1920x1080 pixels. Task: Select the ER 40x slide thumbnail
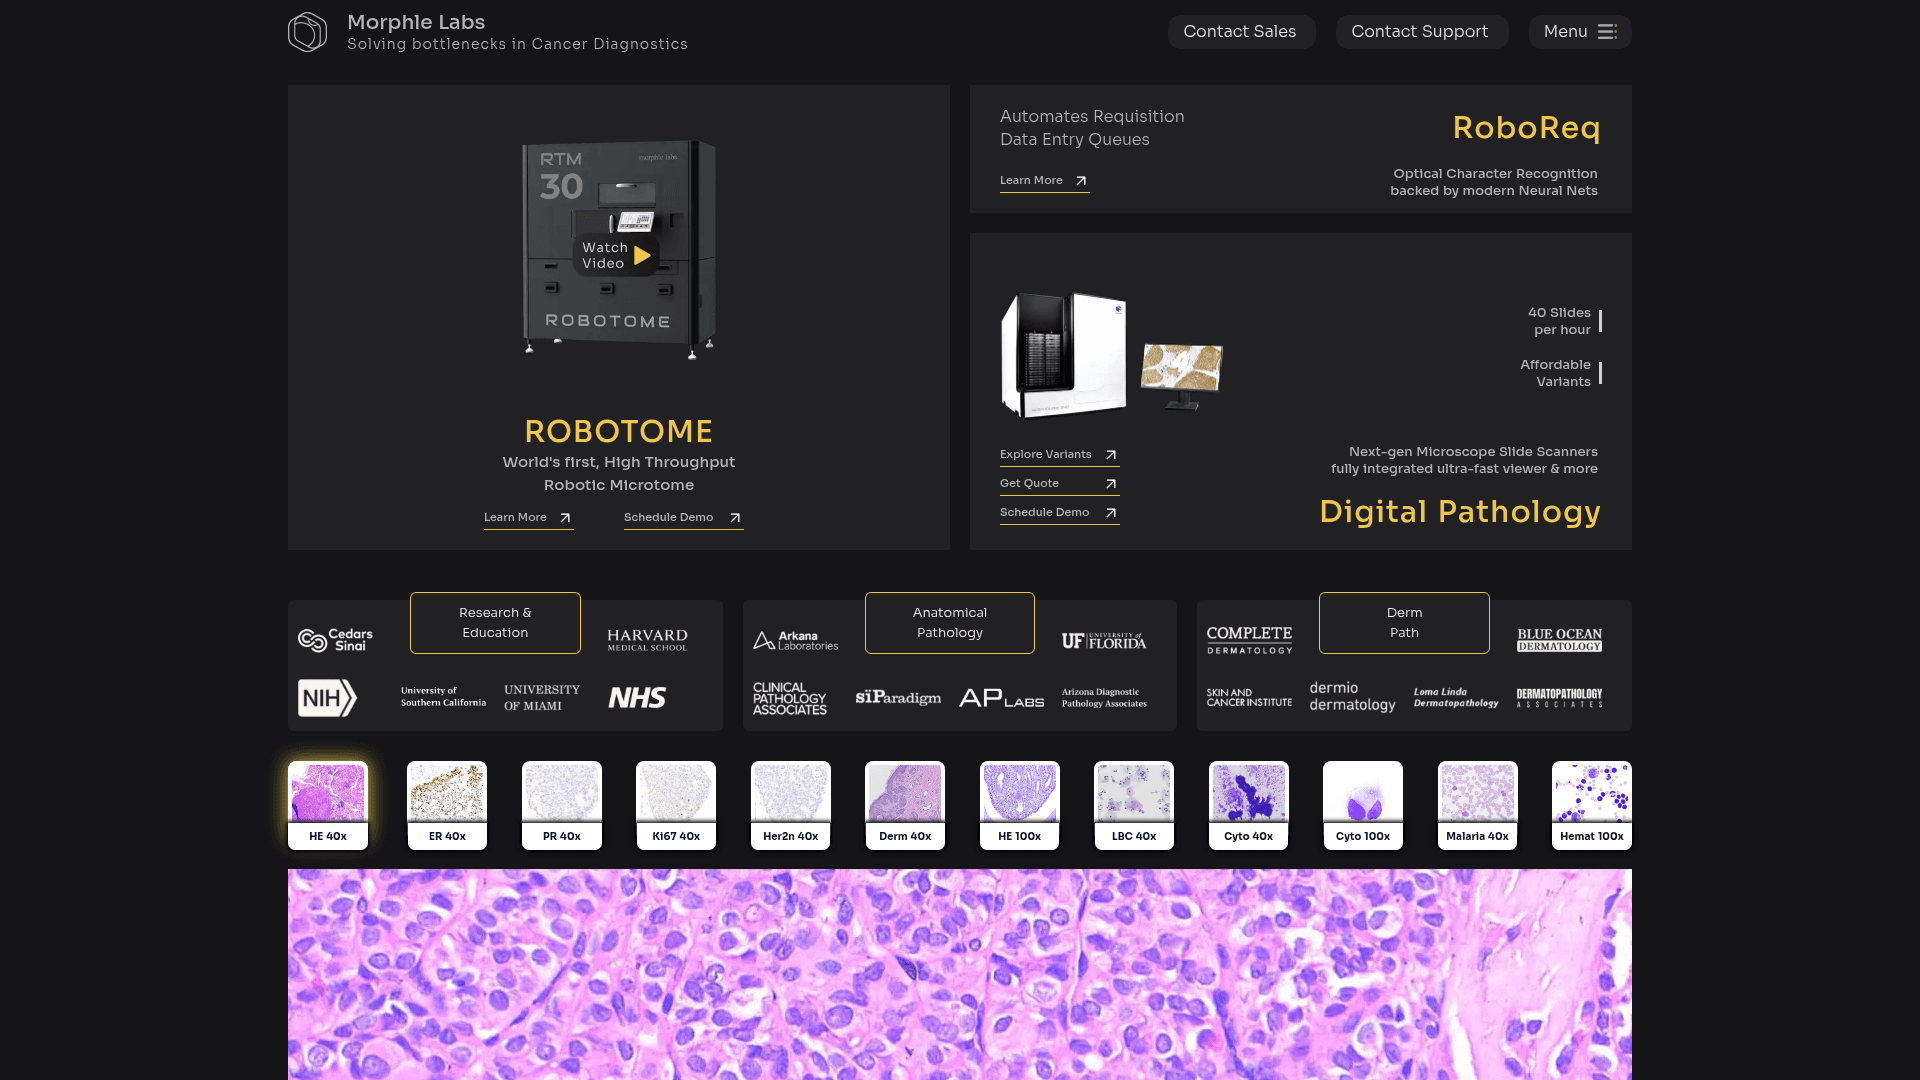pos(447,806)
